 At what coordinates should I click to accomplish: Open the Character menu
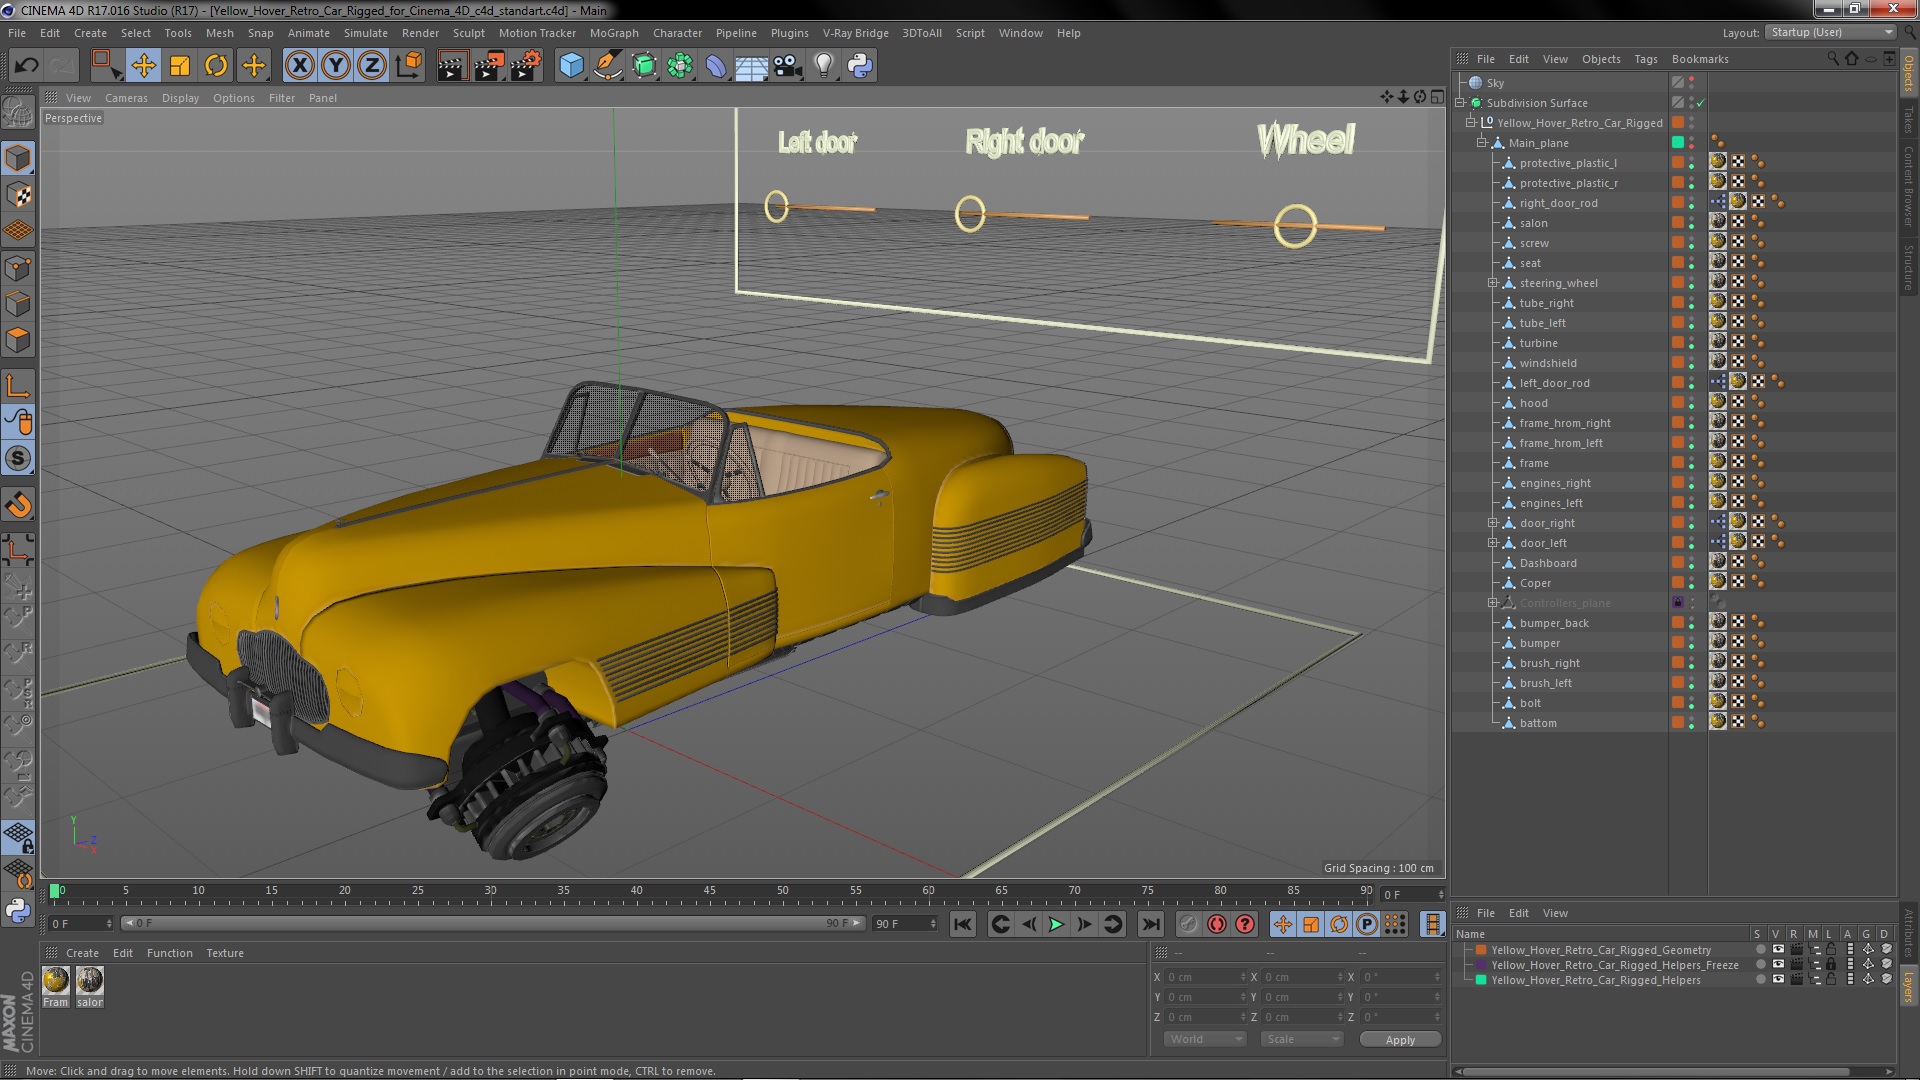click(677, 33)
